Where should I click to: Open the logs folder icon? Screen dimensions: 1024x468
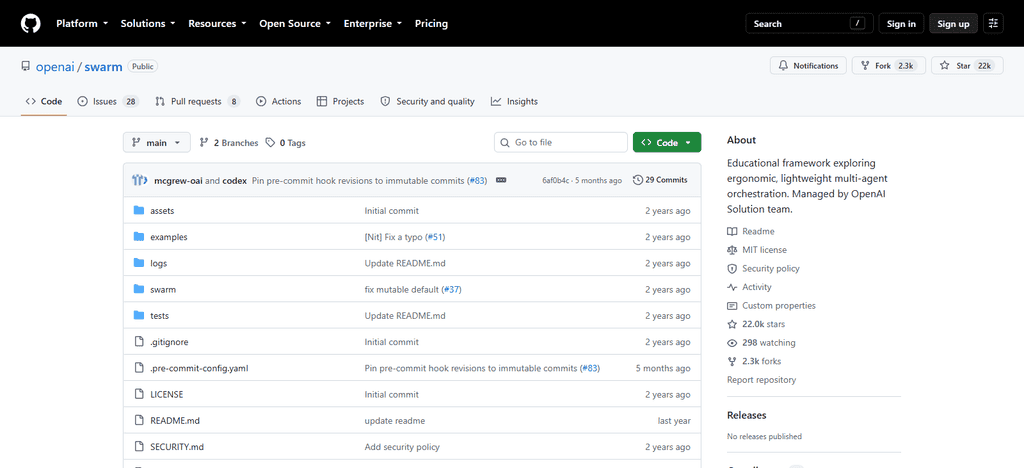138,262
